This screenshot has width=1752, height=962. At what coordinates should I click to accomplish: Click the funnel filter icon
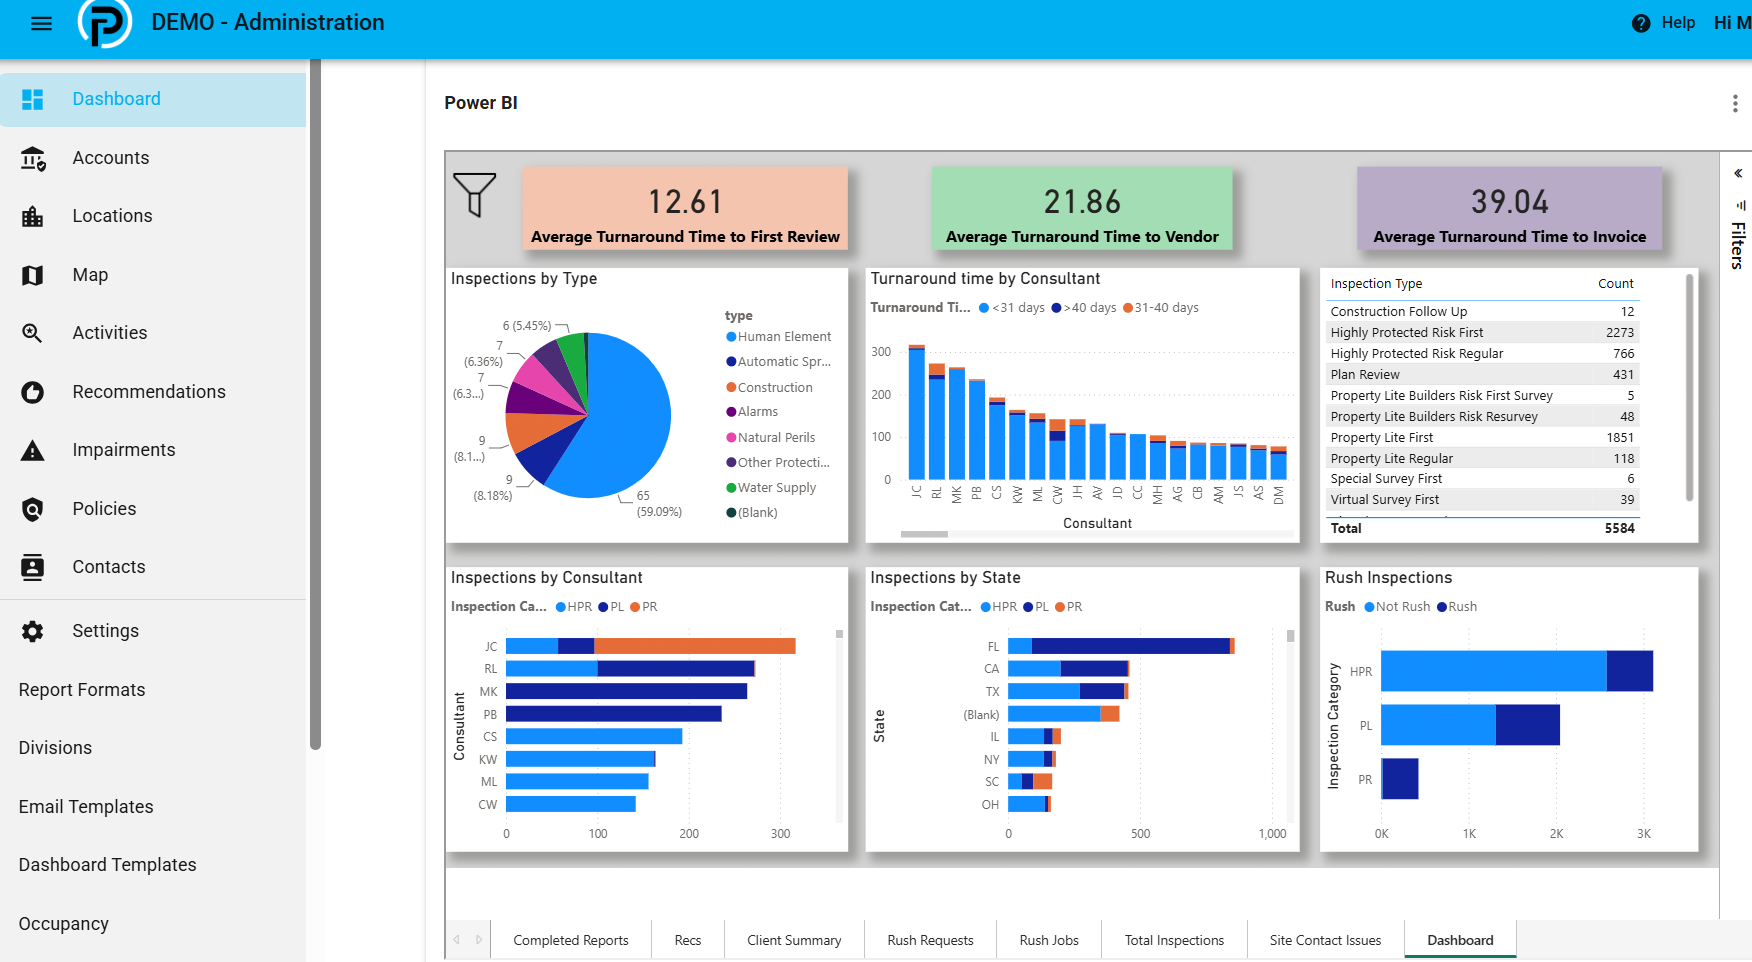click(x=474, y=195)
